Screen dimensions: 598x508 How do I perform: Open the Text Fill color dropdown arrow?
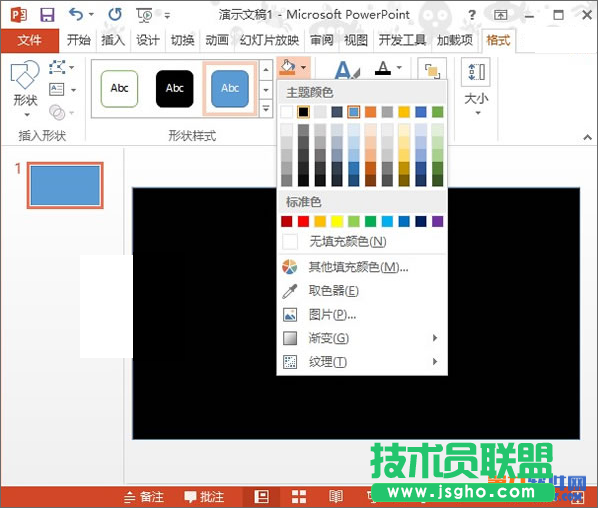[x=399, y=68]
